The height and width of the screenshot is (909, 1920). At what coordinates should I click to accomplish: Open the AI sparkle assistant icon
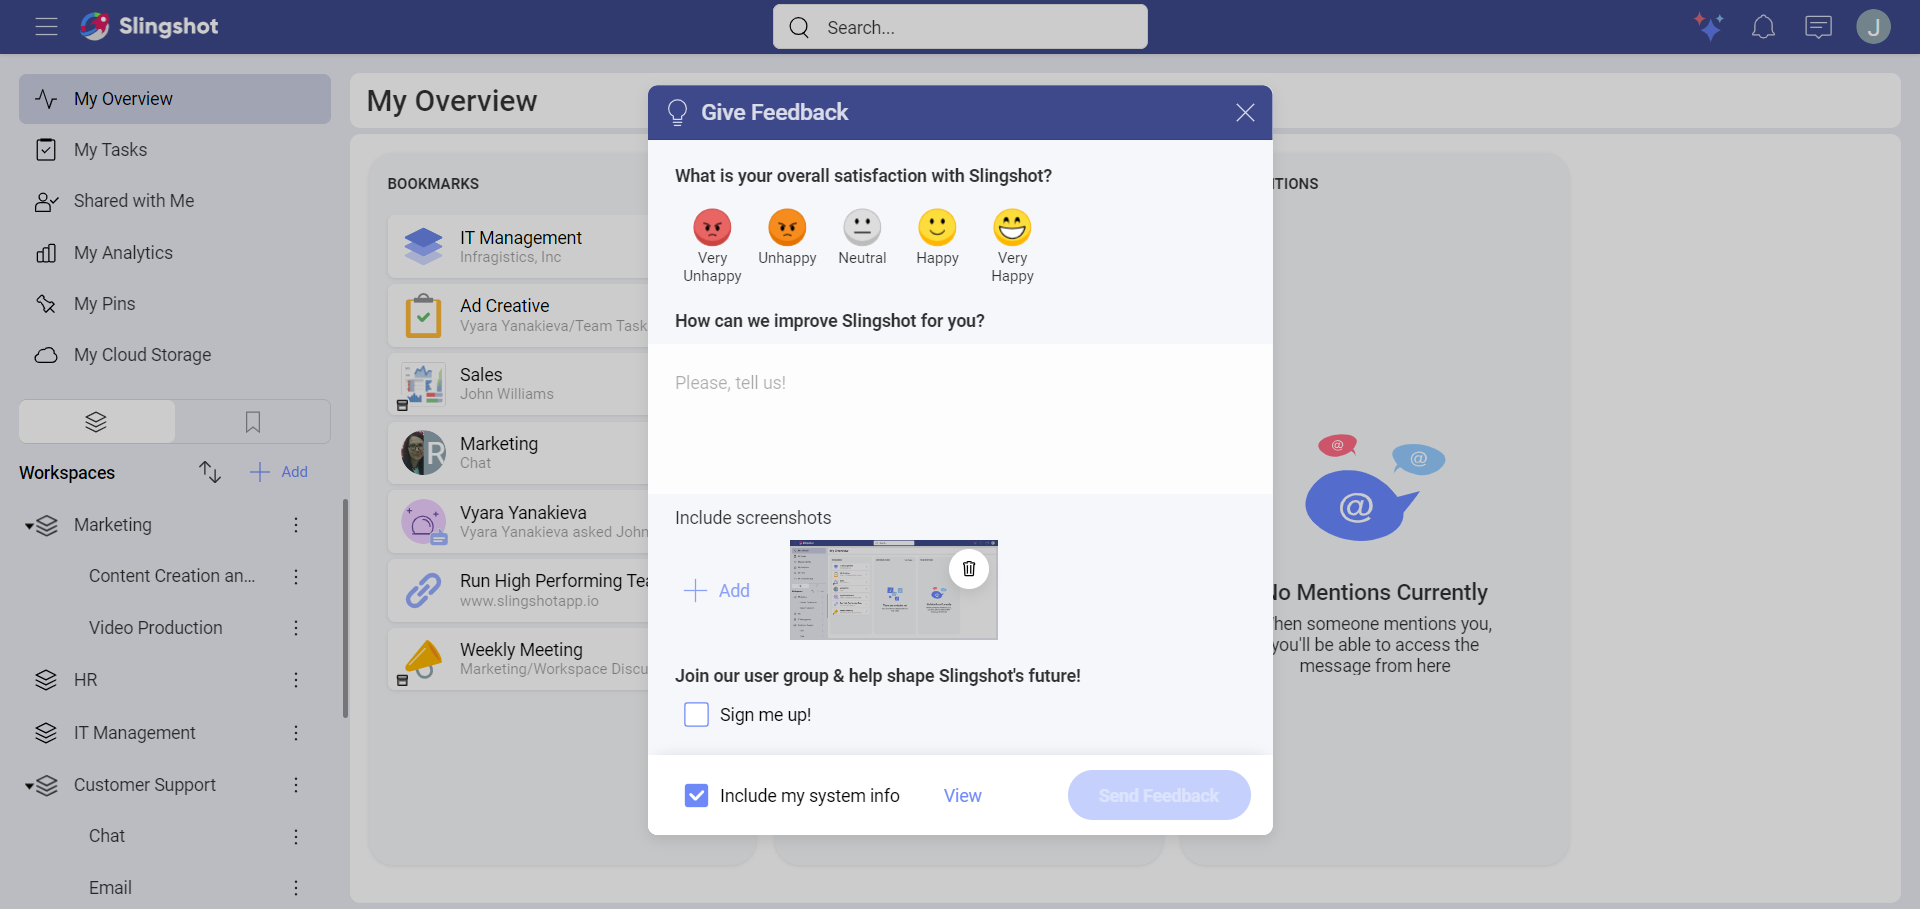[x=1708, y=26]
